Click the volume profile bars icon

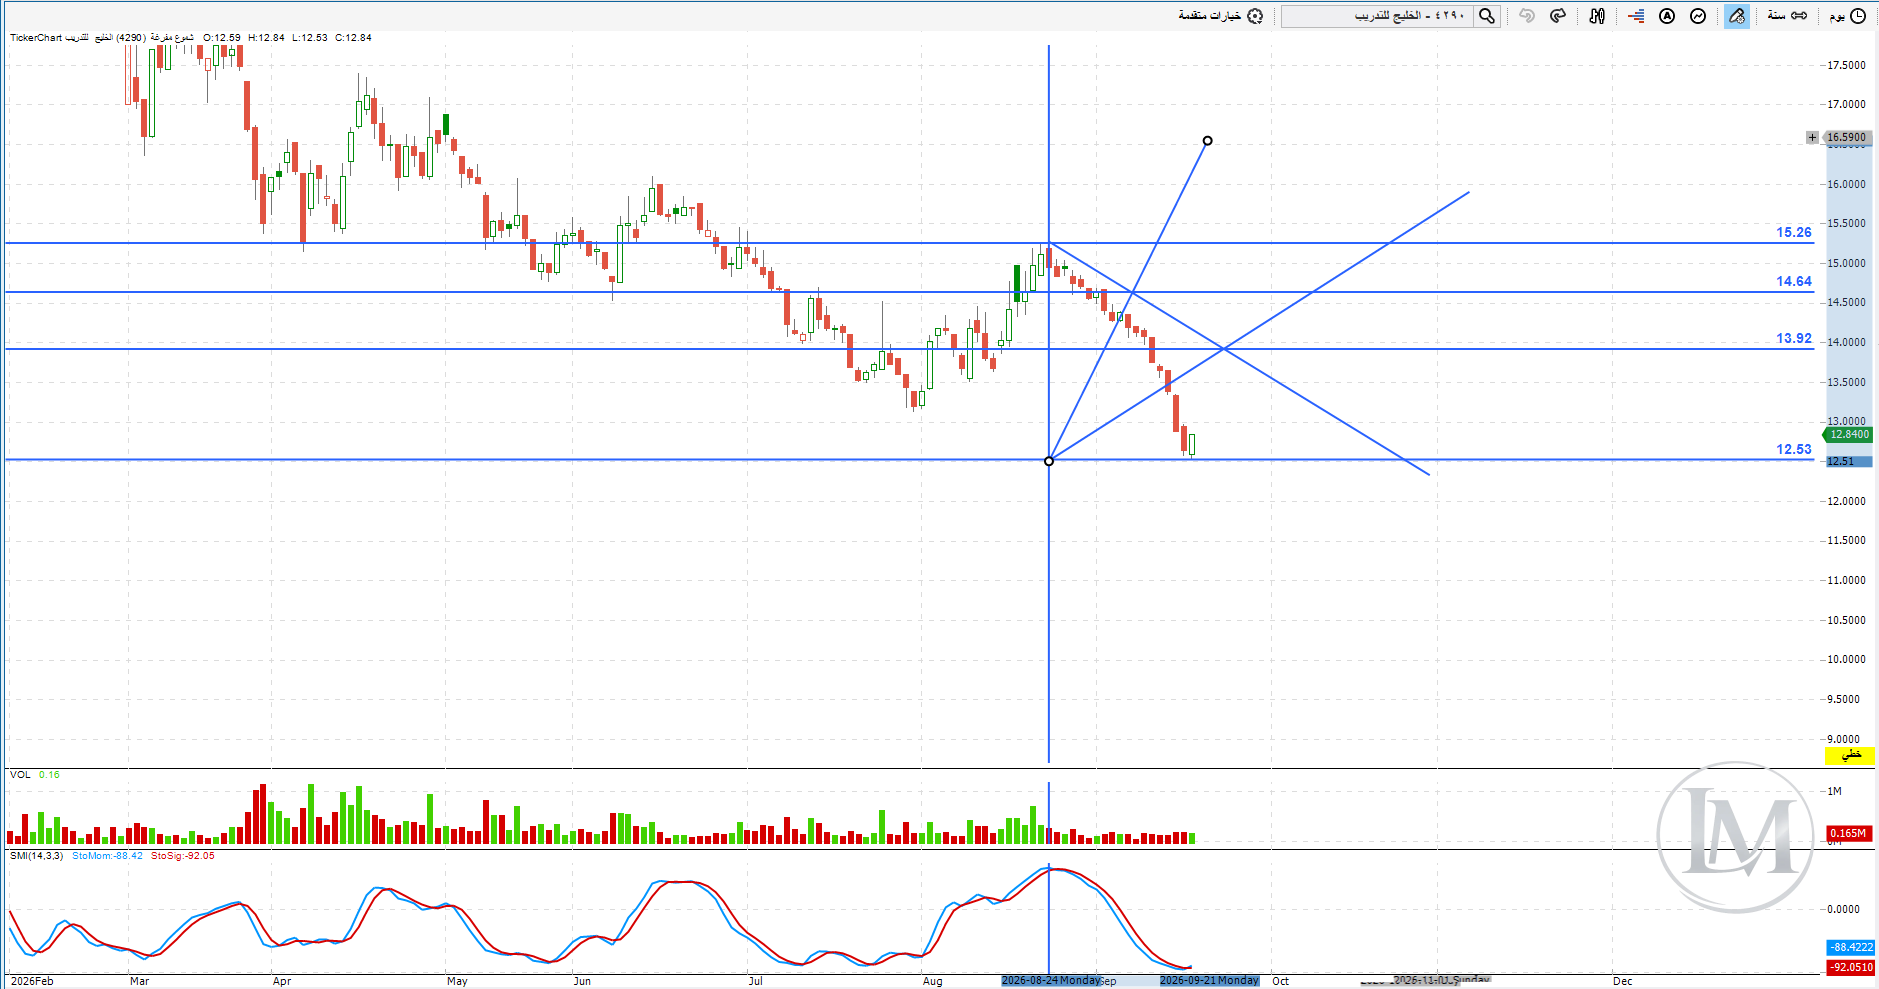(x=1636, y=16)
